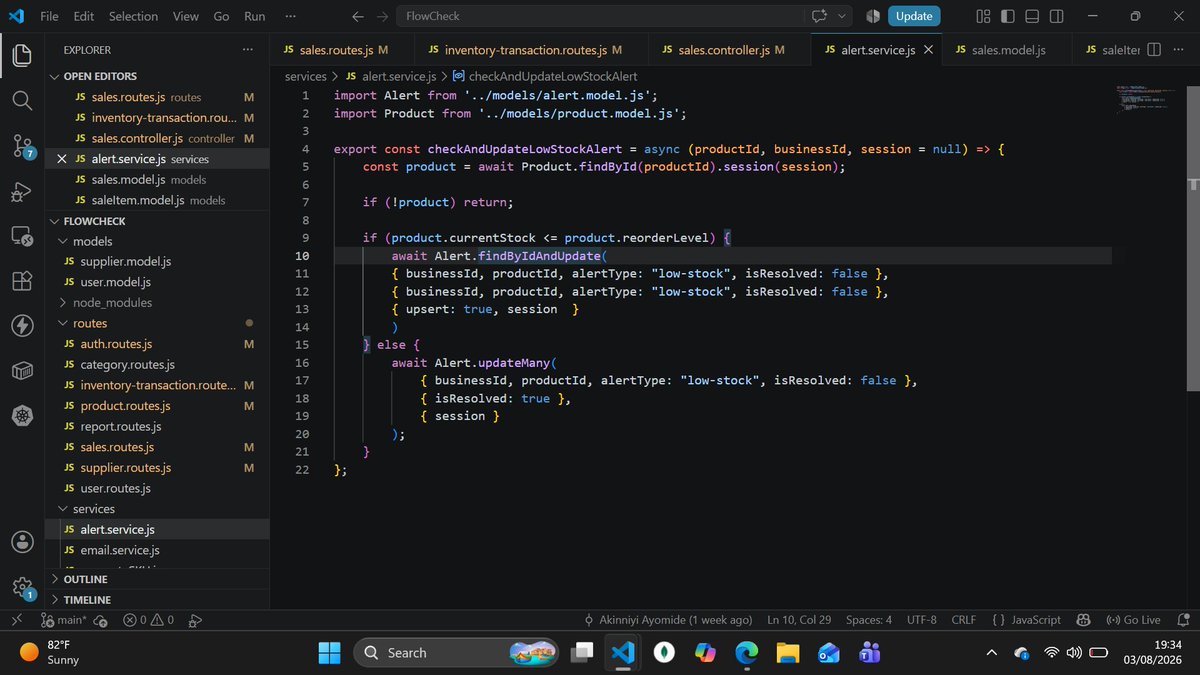Image resolution: width=1200 pixels, height=675 pixels.
Task: Click checkAndUpdateLowStockAlert breadcrumb
Action: [545, 76]
